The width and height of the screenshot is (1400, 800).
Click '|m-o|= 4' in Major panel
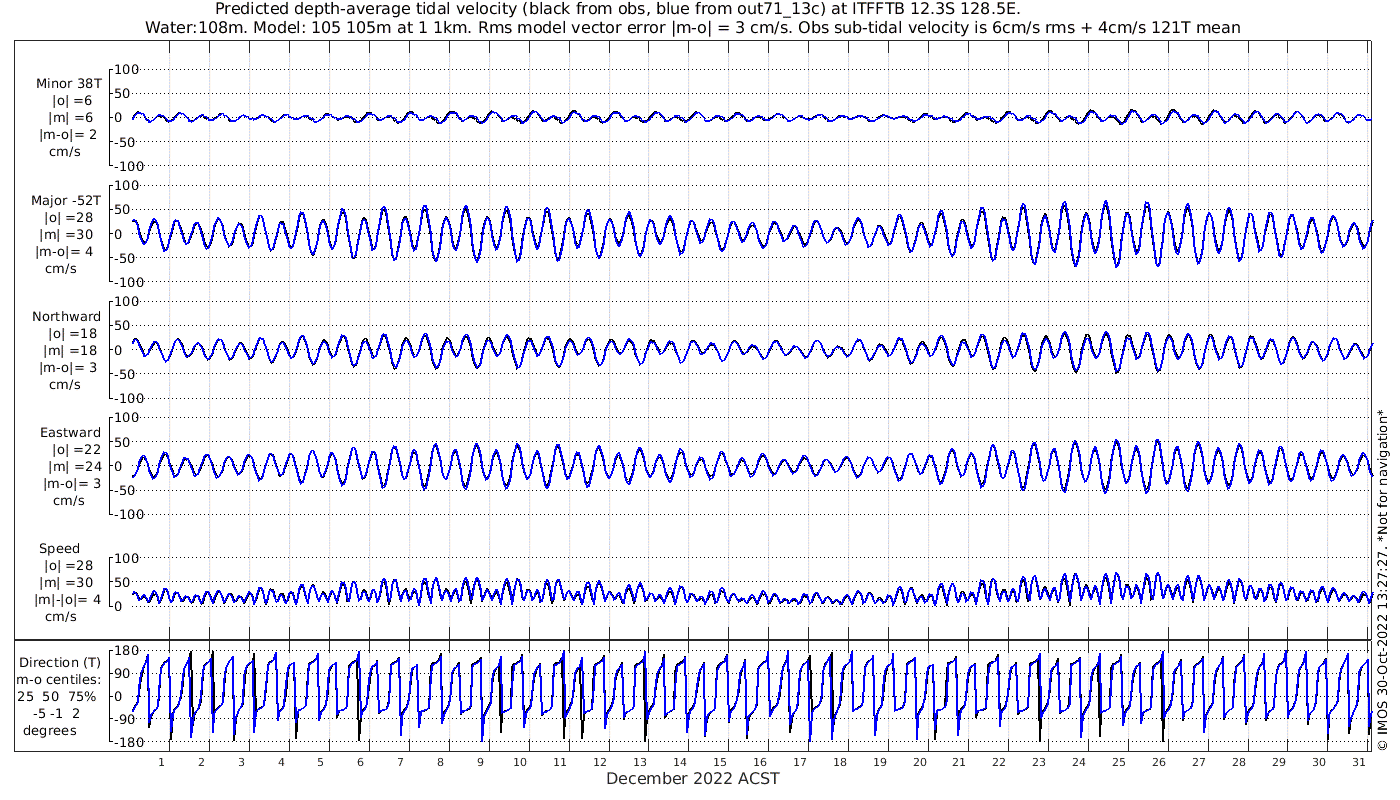[x=66, y=252]
